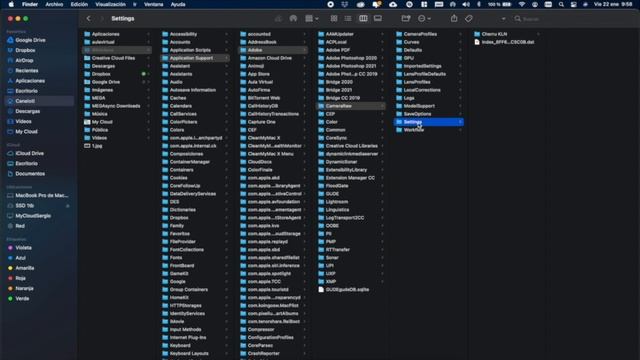Switch to icon grid view
Screen dimensions: 640x360
click(334, 19)
